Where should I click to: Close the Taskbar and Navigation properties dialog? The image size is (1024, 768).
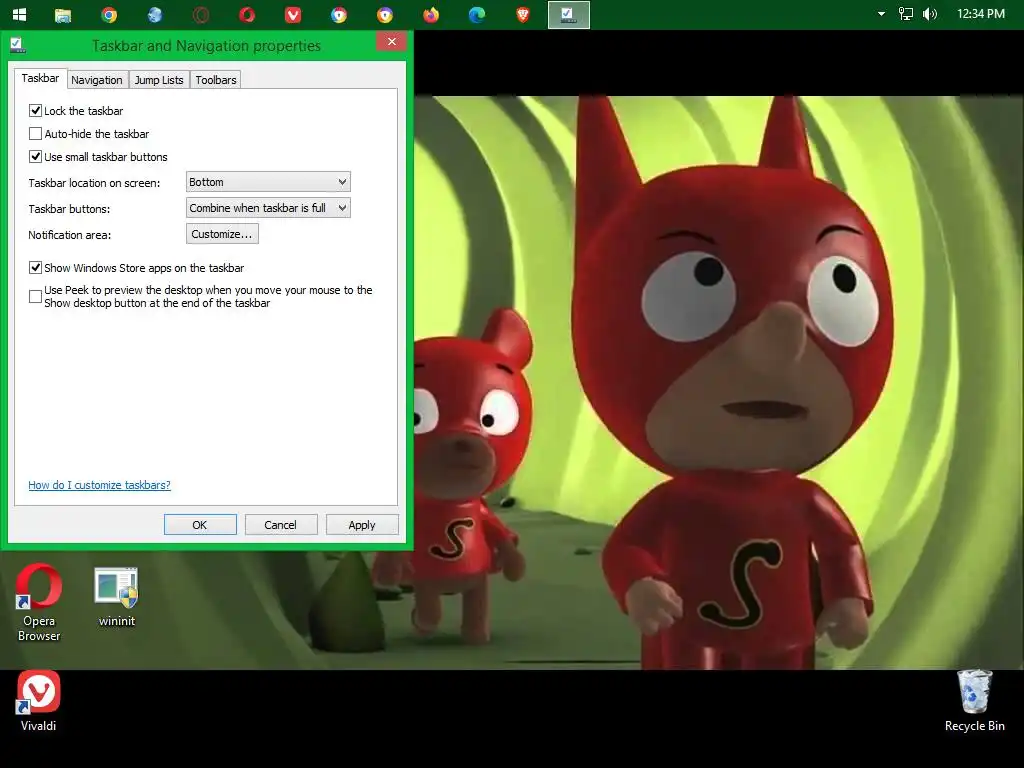click(391, 42)
